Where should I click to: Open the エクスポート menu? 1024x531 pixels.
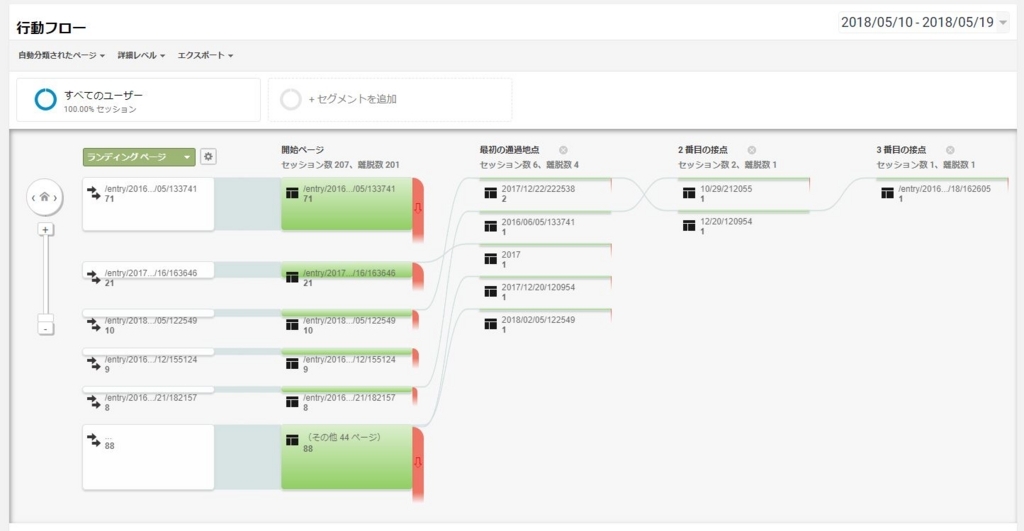click(205, 56)
